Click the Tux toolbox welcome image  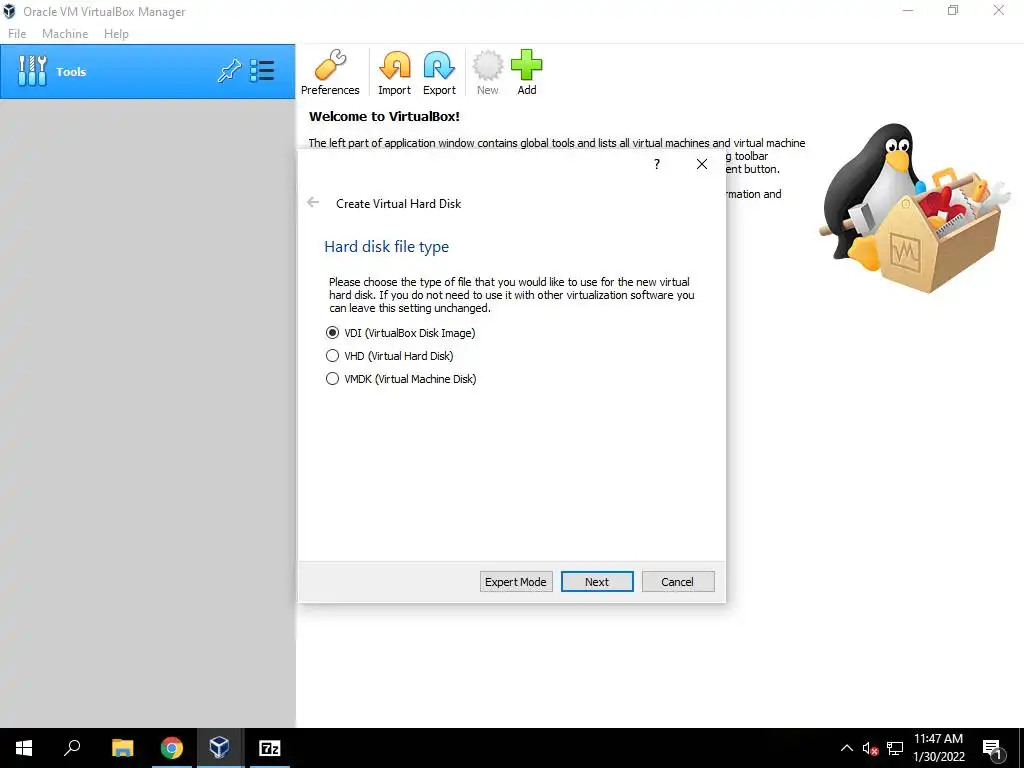pos(914,208)
